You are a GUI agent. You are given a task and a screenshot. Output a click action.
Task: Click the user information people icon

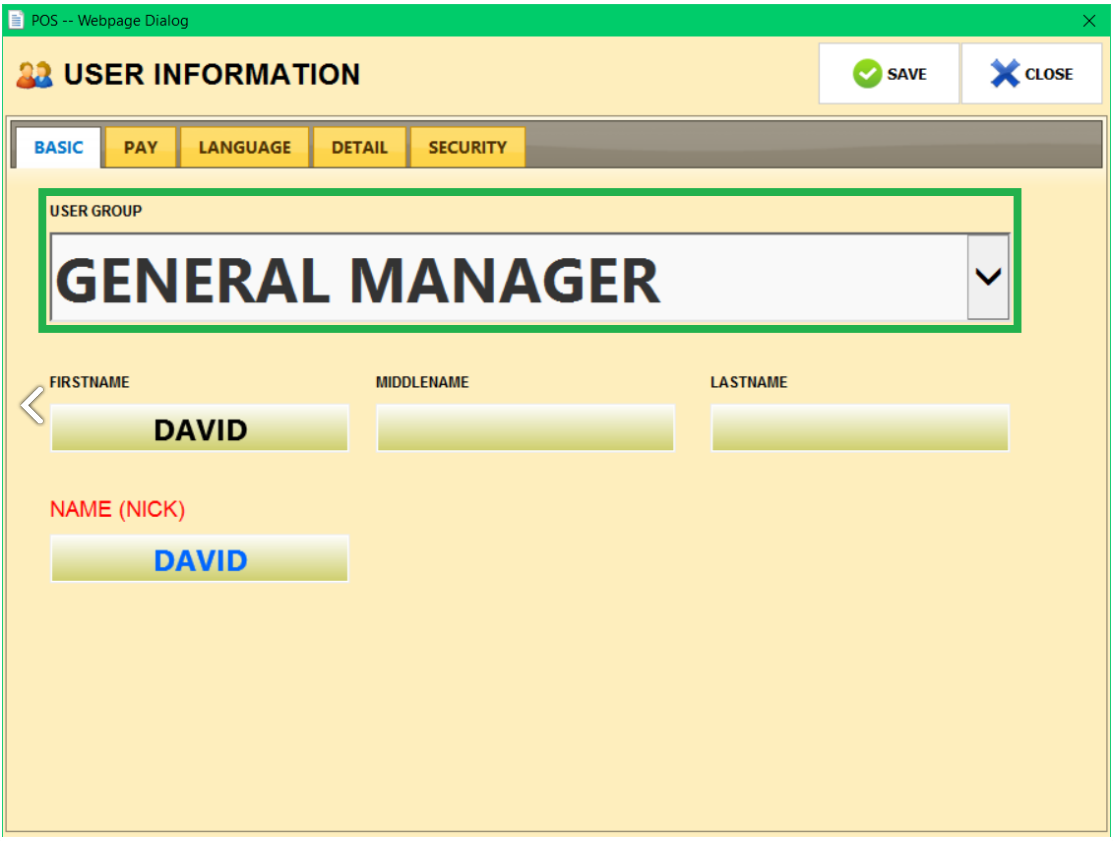tap(34, 75)
